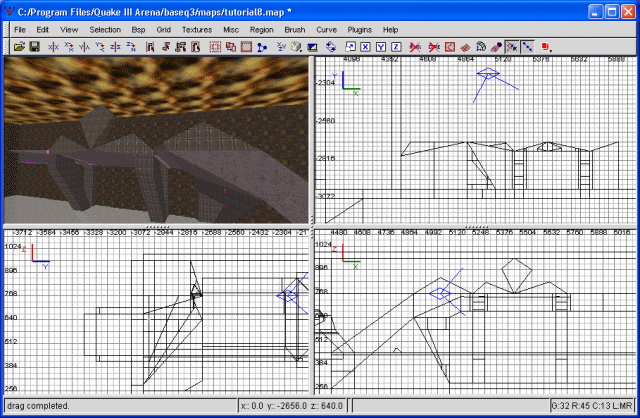Open the Selection menu
Image resolution: width=640 pixels, height=418 pixels.
105,30
